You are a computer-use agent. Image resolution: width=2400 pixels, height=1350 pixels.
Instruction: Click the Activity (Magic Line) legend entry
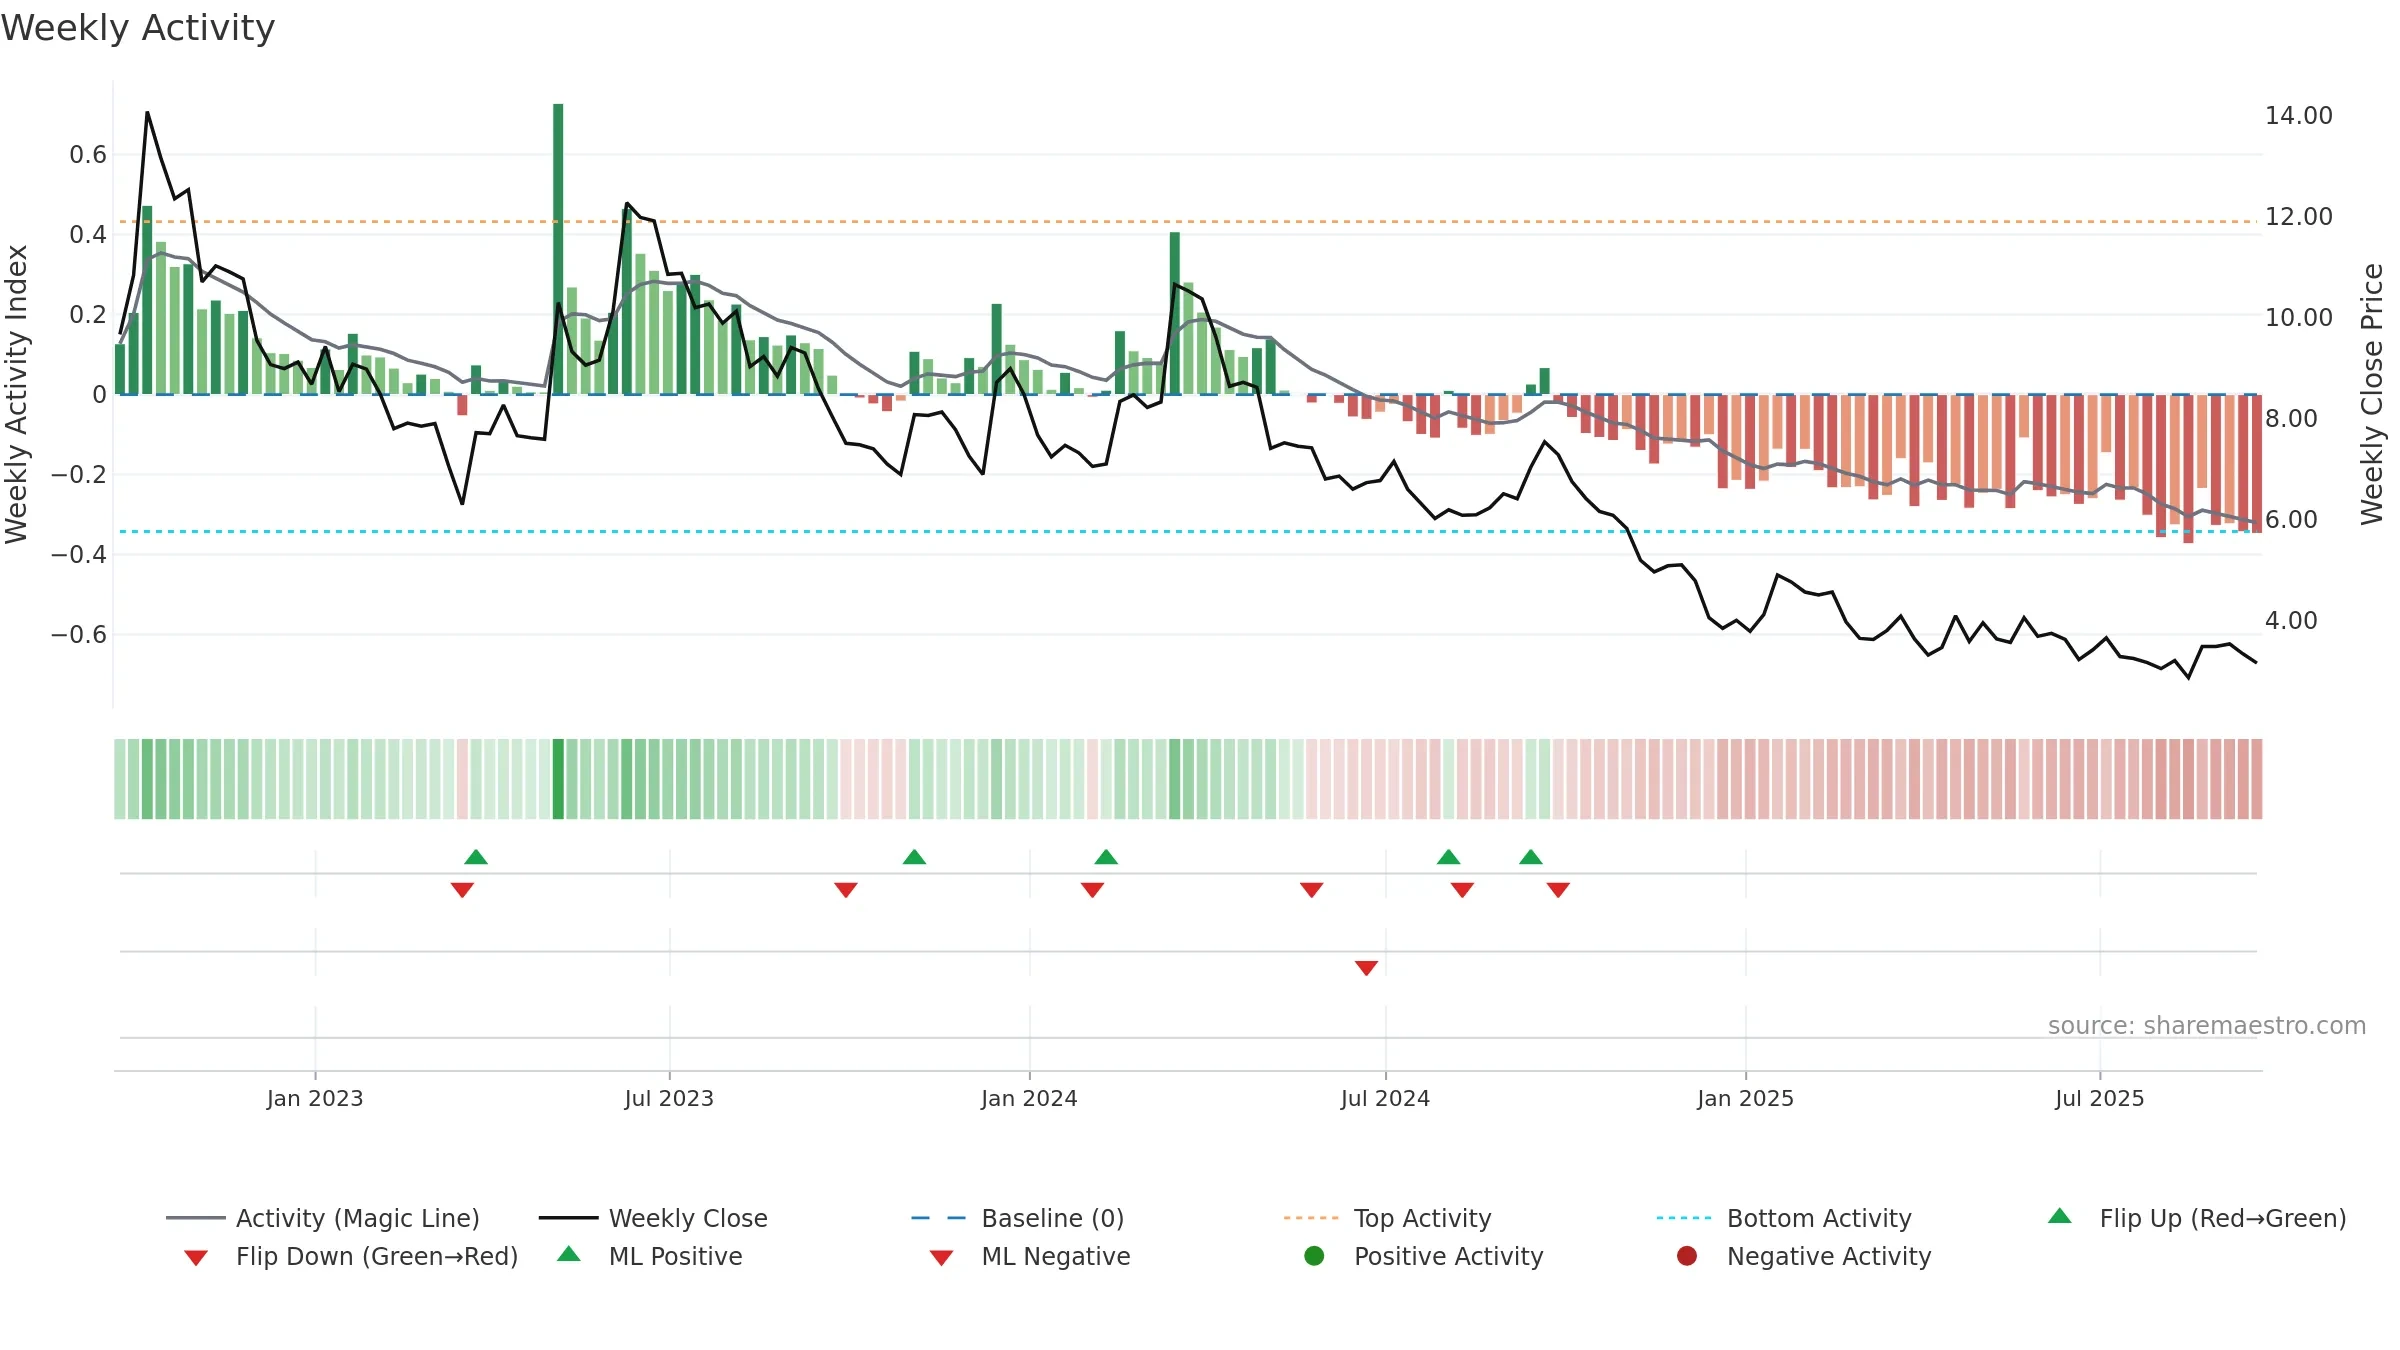323,1218
